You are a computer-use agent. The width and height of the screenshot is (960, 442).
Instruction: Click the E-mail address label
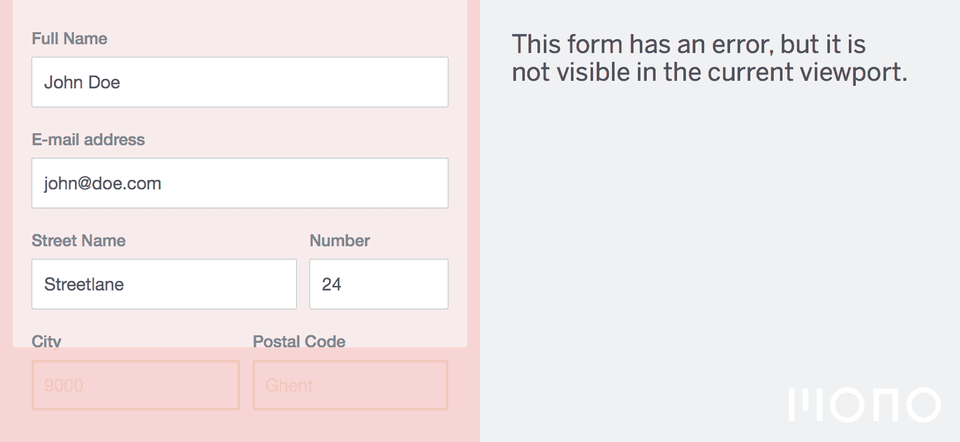88,140
